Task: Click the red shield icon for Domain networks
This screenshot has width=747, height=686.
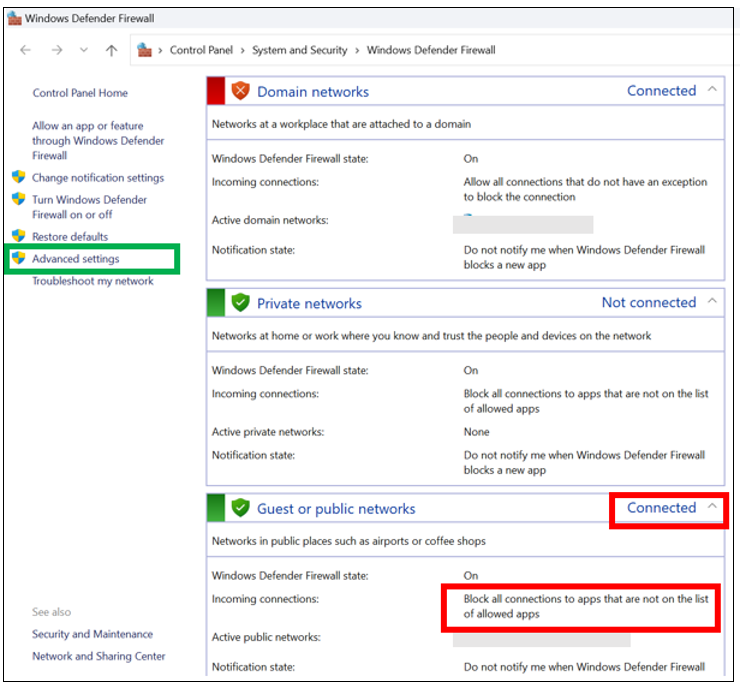Action: coord(240,91)
